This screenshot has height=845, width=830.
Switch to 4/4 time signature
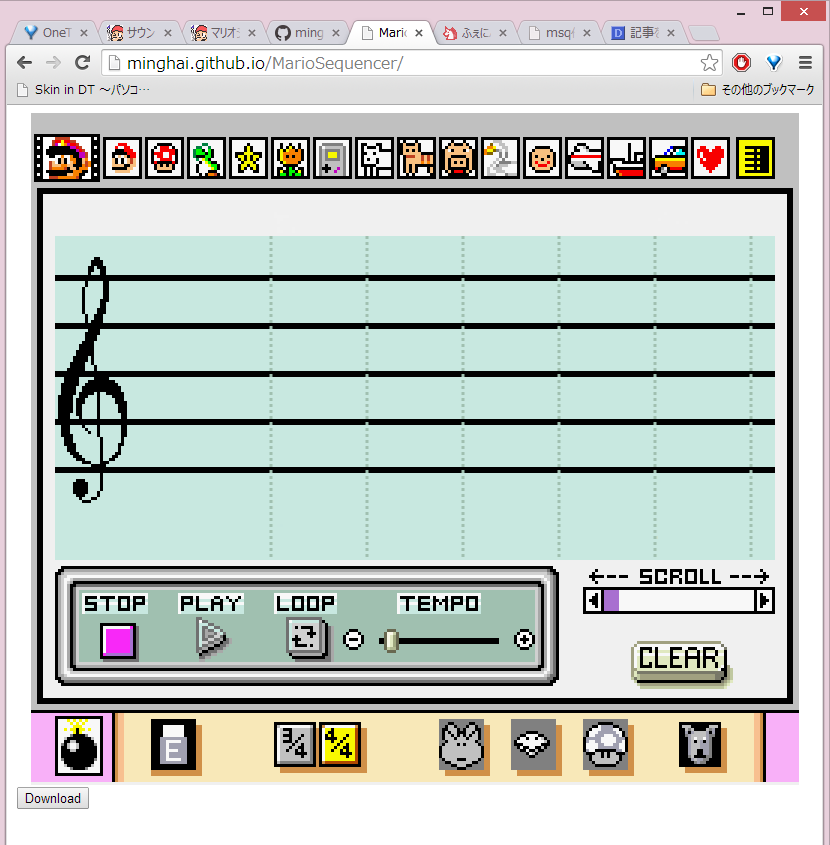click(x=340, y=746)
